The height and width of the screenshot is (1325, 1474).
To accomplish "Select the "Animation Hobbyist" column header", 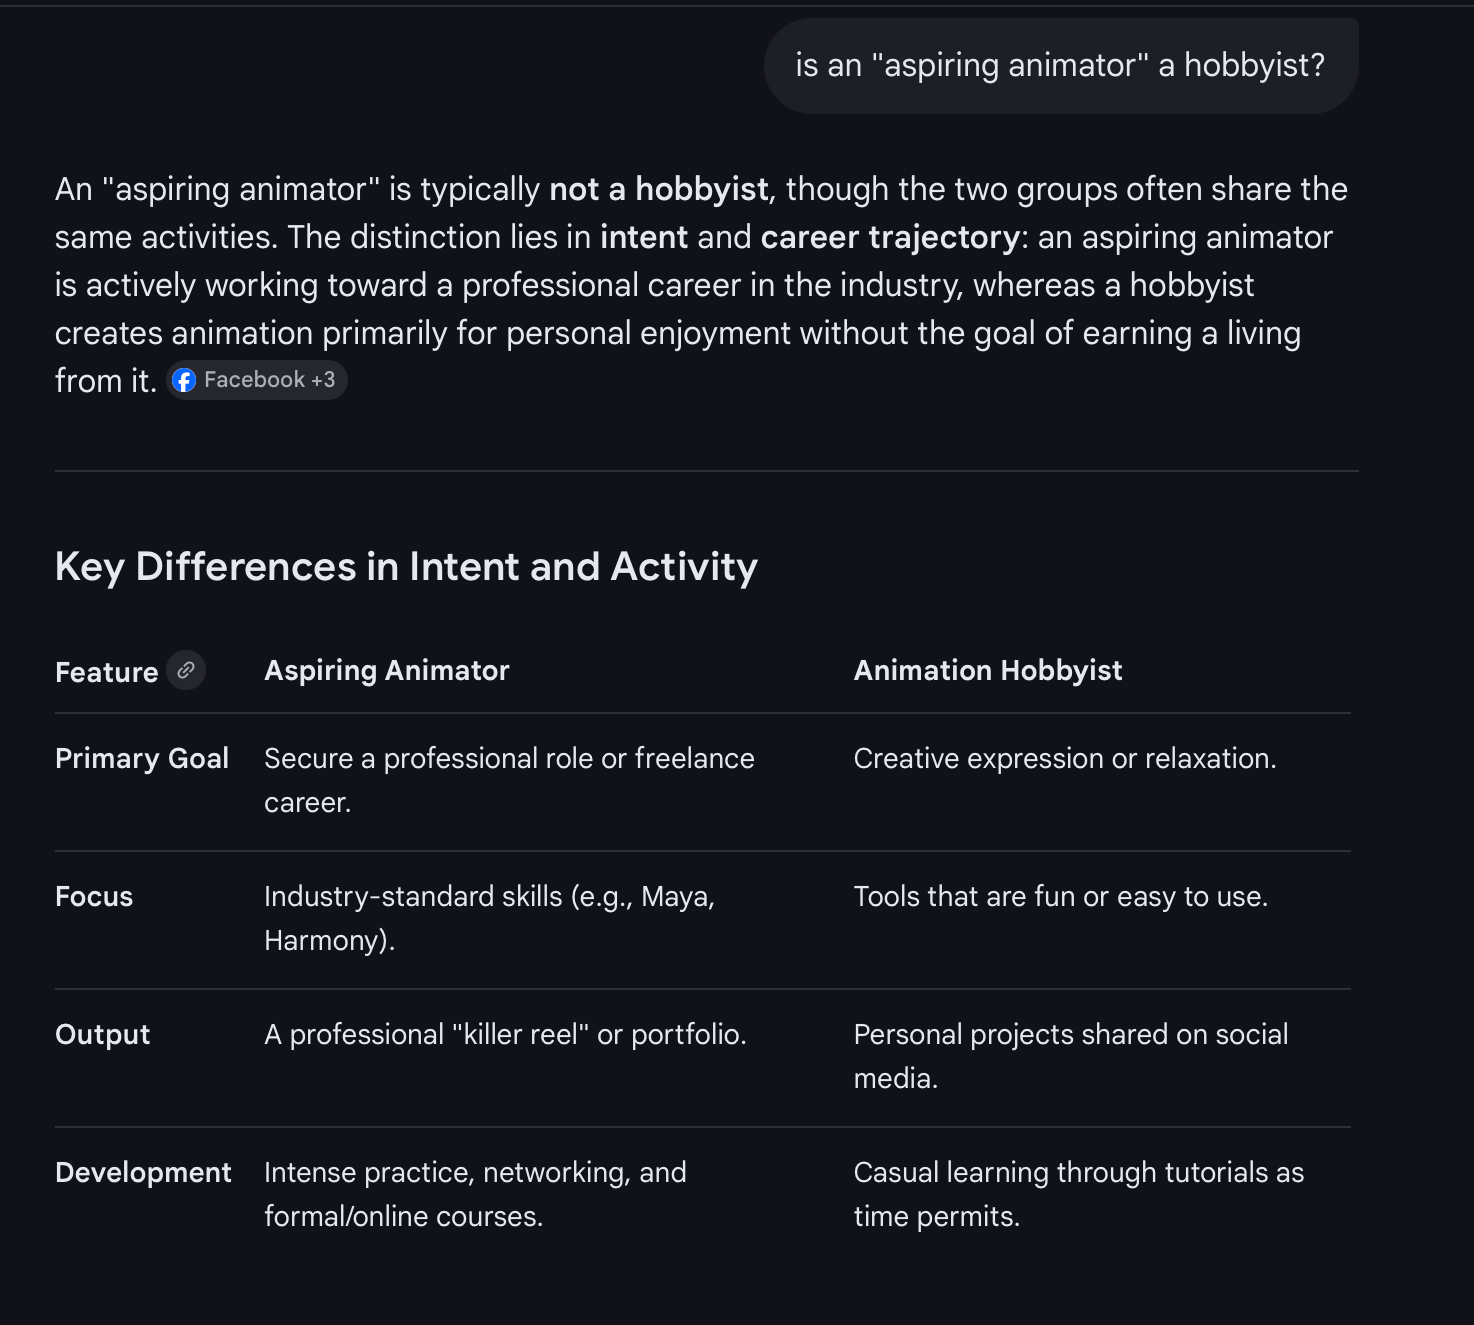I will [988, 670].
